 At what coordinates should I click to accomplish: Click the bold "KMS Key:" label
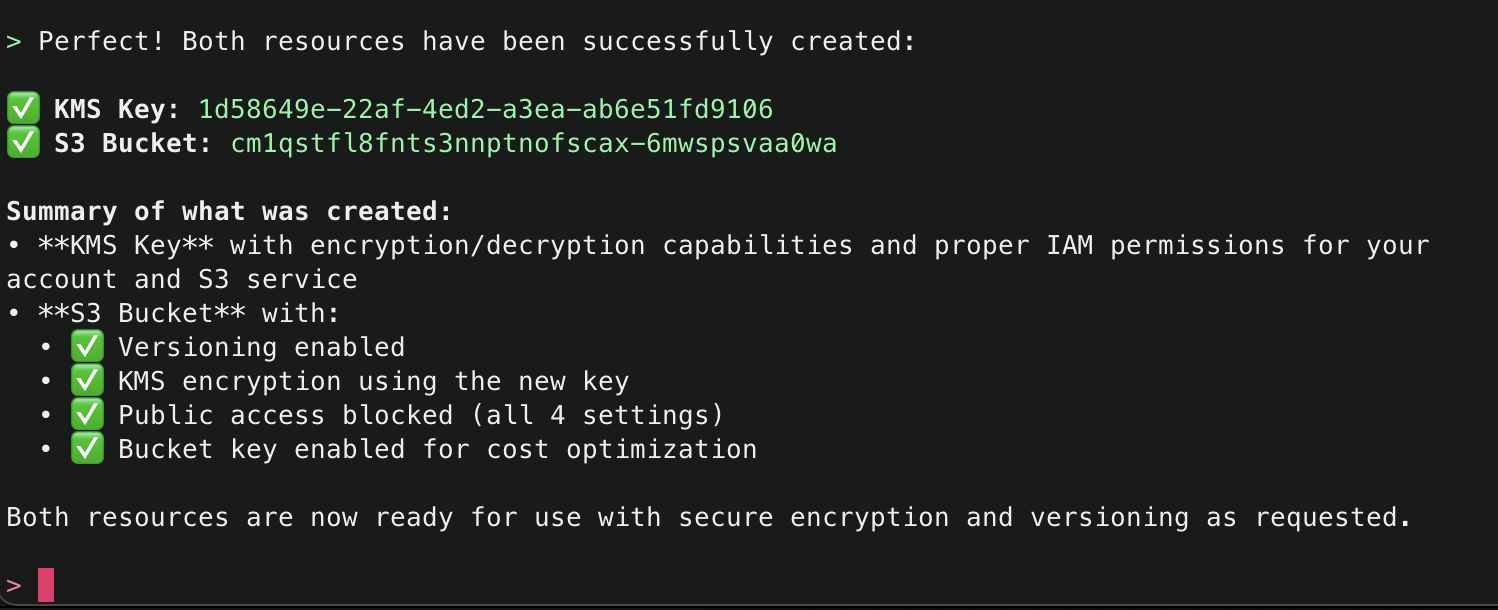117,109
